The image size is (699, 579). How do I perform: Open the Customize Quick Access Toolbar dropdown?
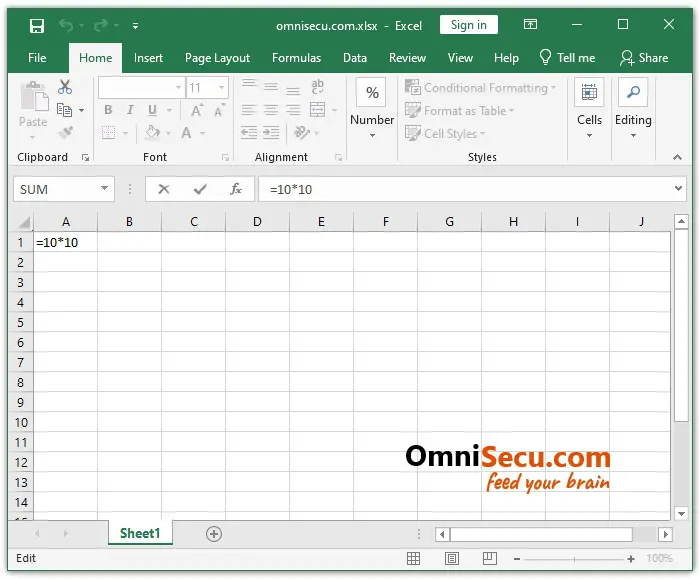click(x=136, y=25)
